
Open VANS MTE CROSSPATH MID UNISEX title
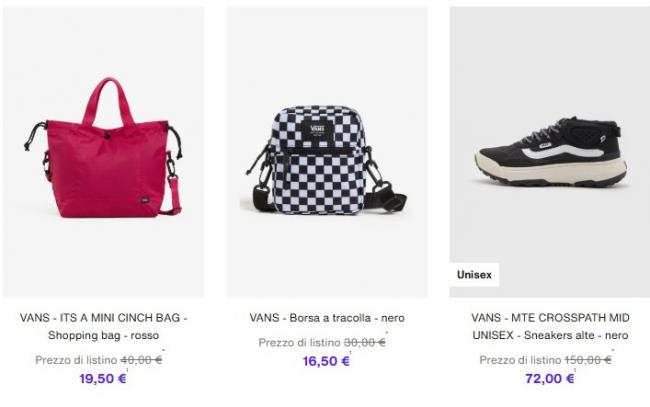[550, 326]
